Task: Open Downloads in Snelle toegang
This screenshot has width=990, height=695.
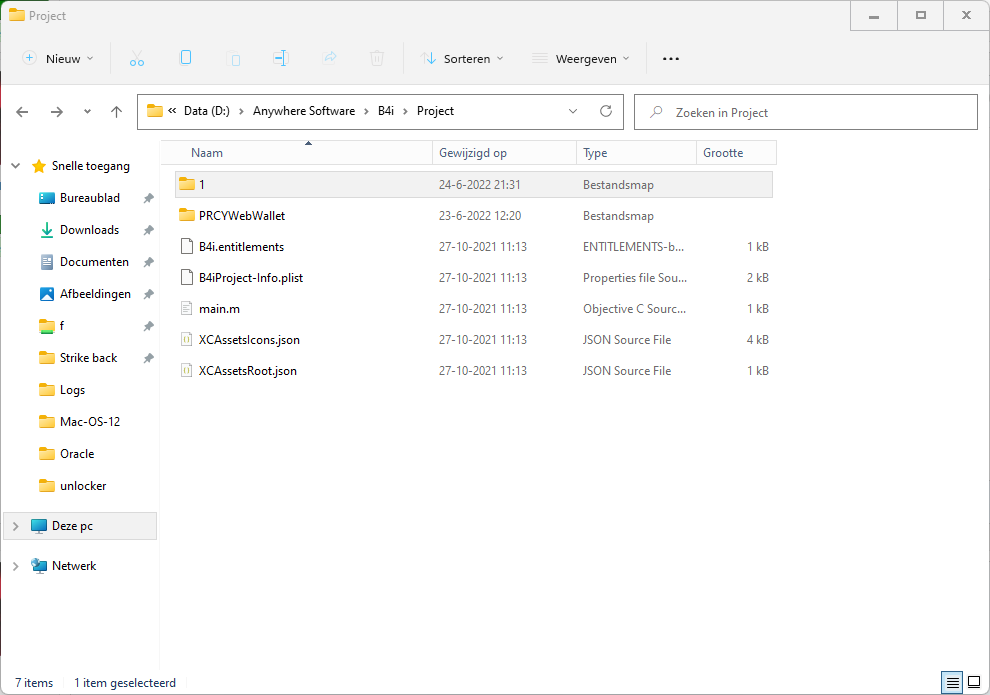Action: tap(89, 230)
